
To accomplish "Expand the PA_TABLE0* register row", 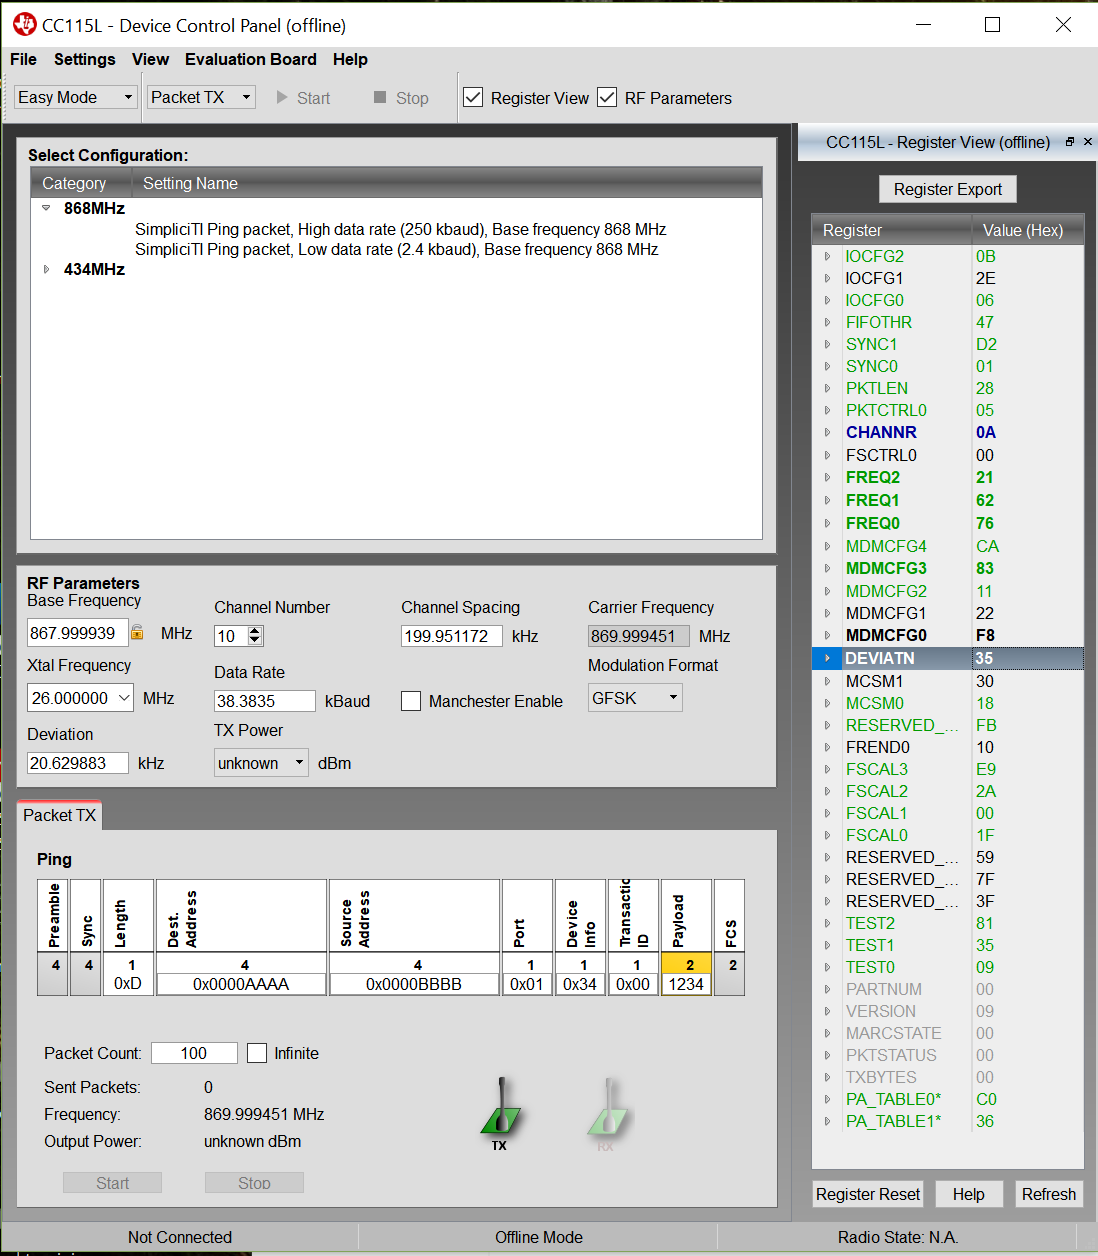I will click(827, 1099).
